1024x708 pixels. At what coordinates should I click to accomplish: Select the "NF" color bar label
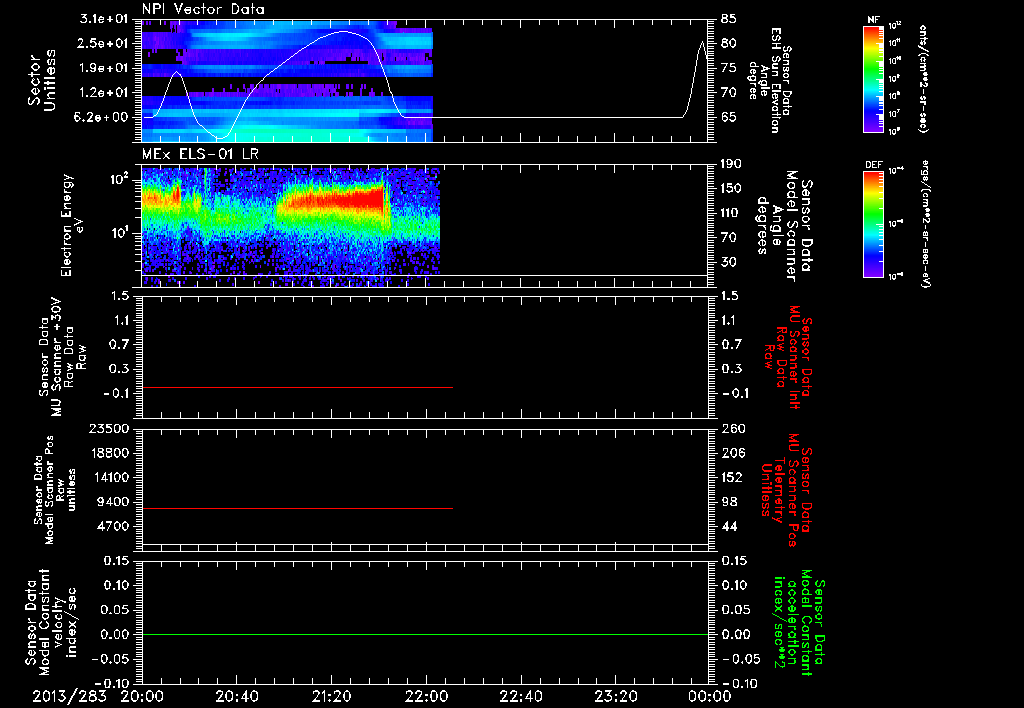coord(873,20)
